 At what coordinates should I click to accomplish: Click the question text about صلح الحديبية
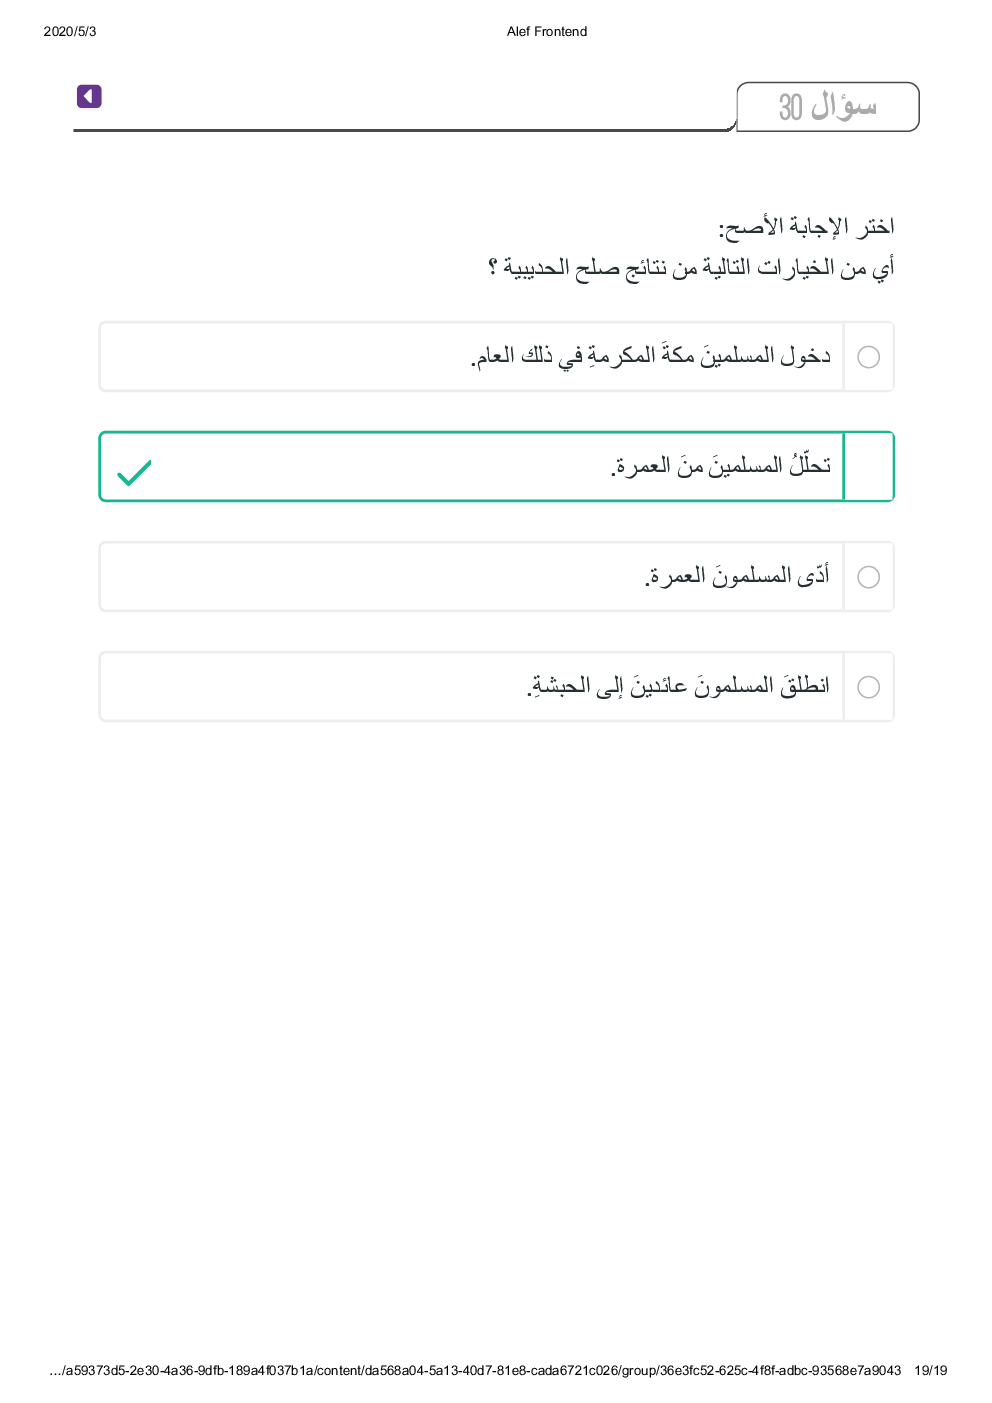pyautogui.click(x=691, y=268)
